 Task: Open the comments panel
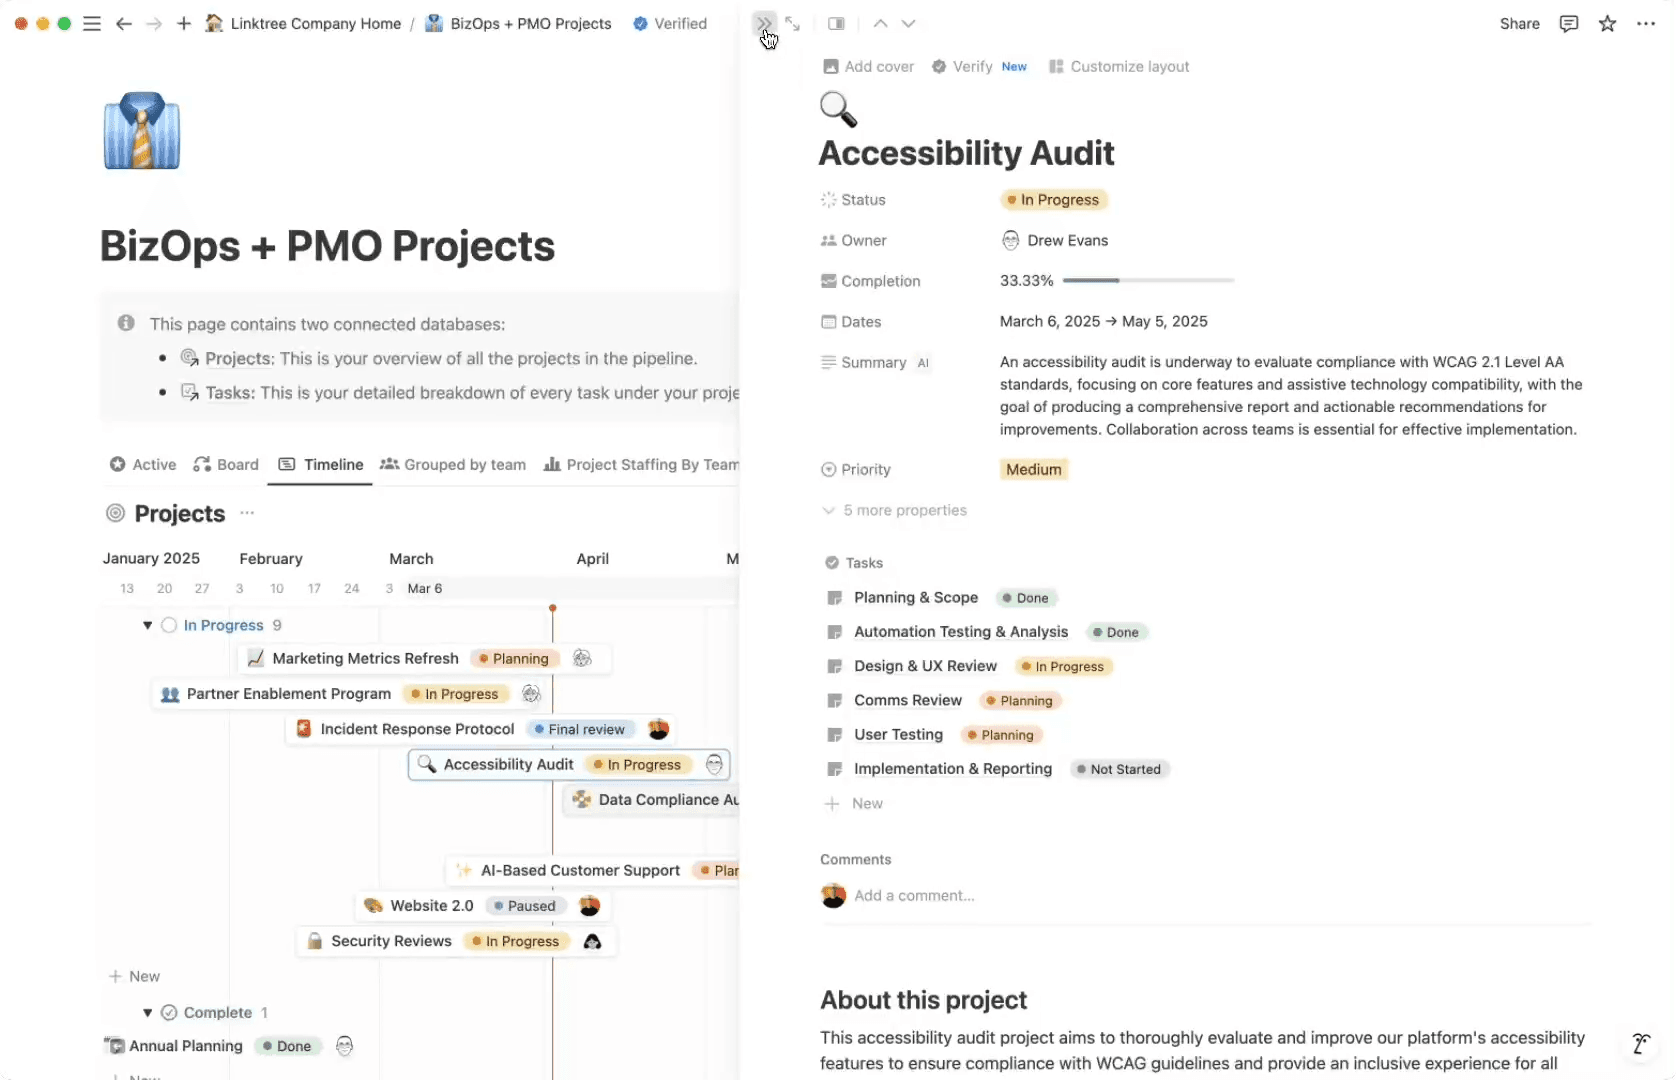1568,23
